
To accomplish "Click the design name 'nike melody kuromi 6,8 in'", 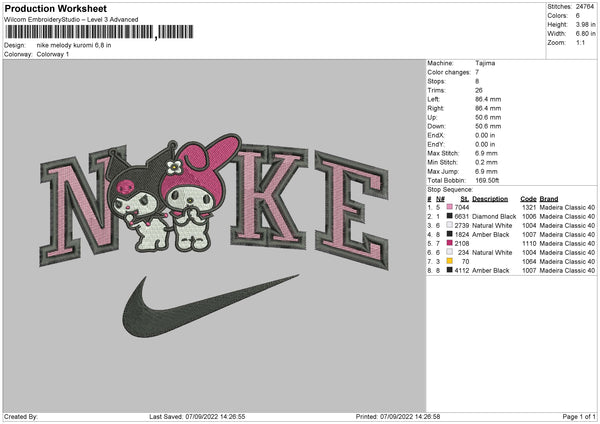I will click(x=74, y=45).
